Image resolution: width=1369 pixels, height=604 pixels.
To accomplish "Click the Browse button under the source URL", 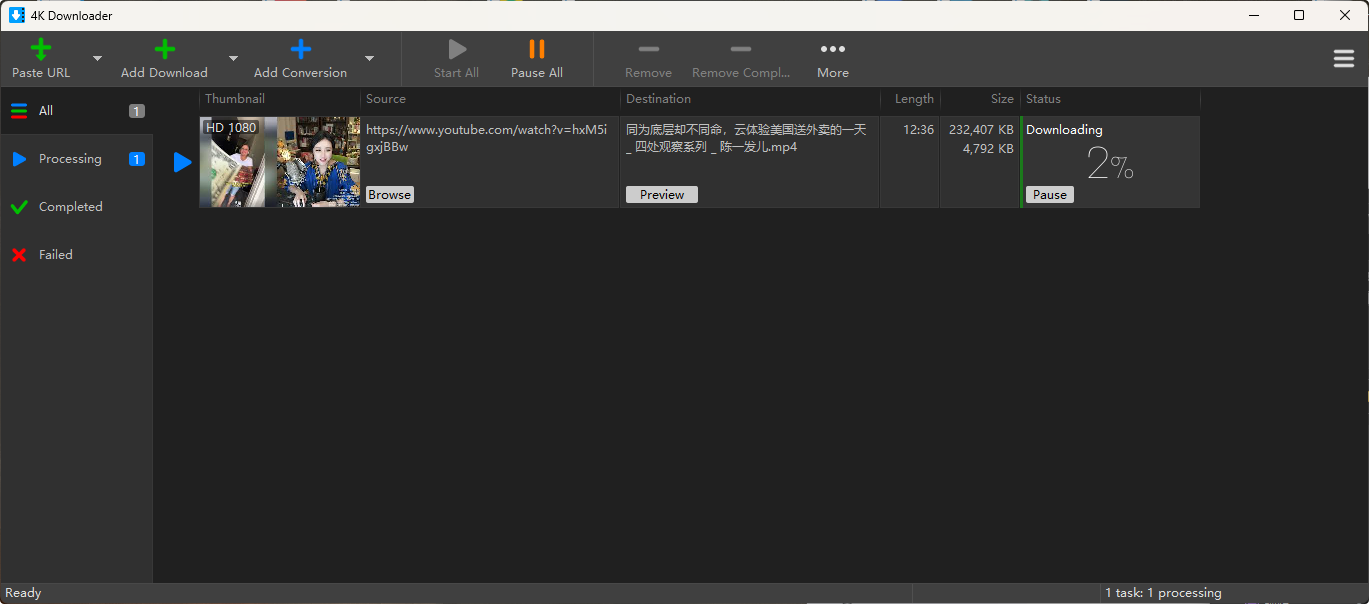I will point(389,195).
